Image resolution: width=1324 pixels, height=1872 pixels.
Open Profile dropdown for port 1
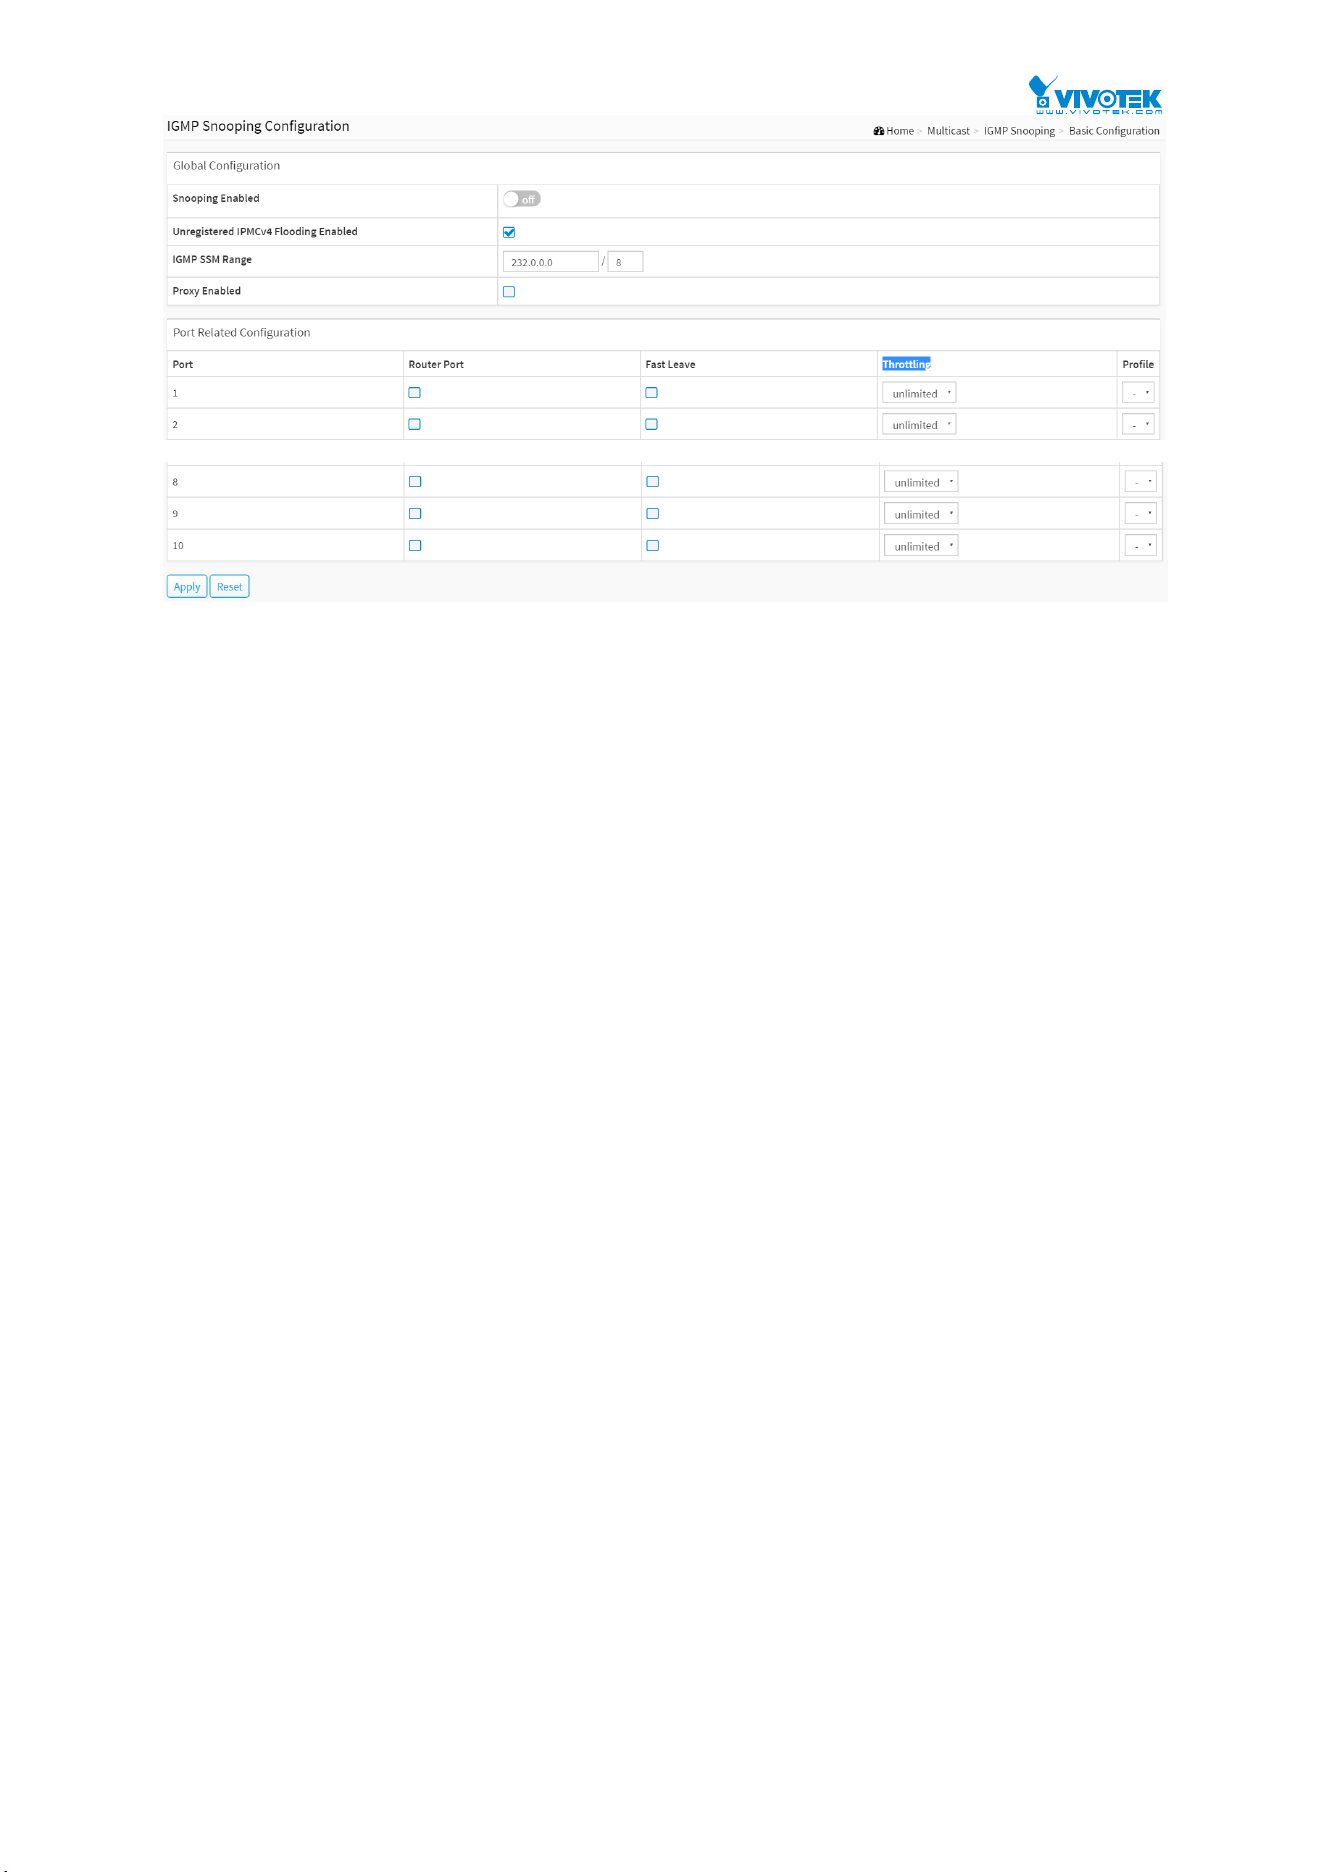click(x=1139, y=393)
